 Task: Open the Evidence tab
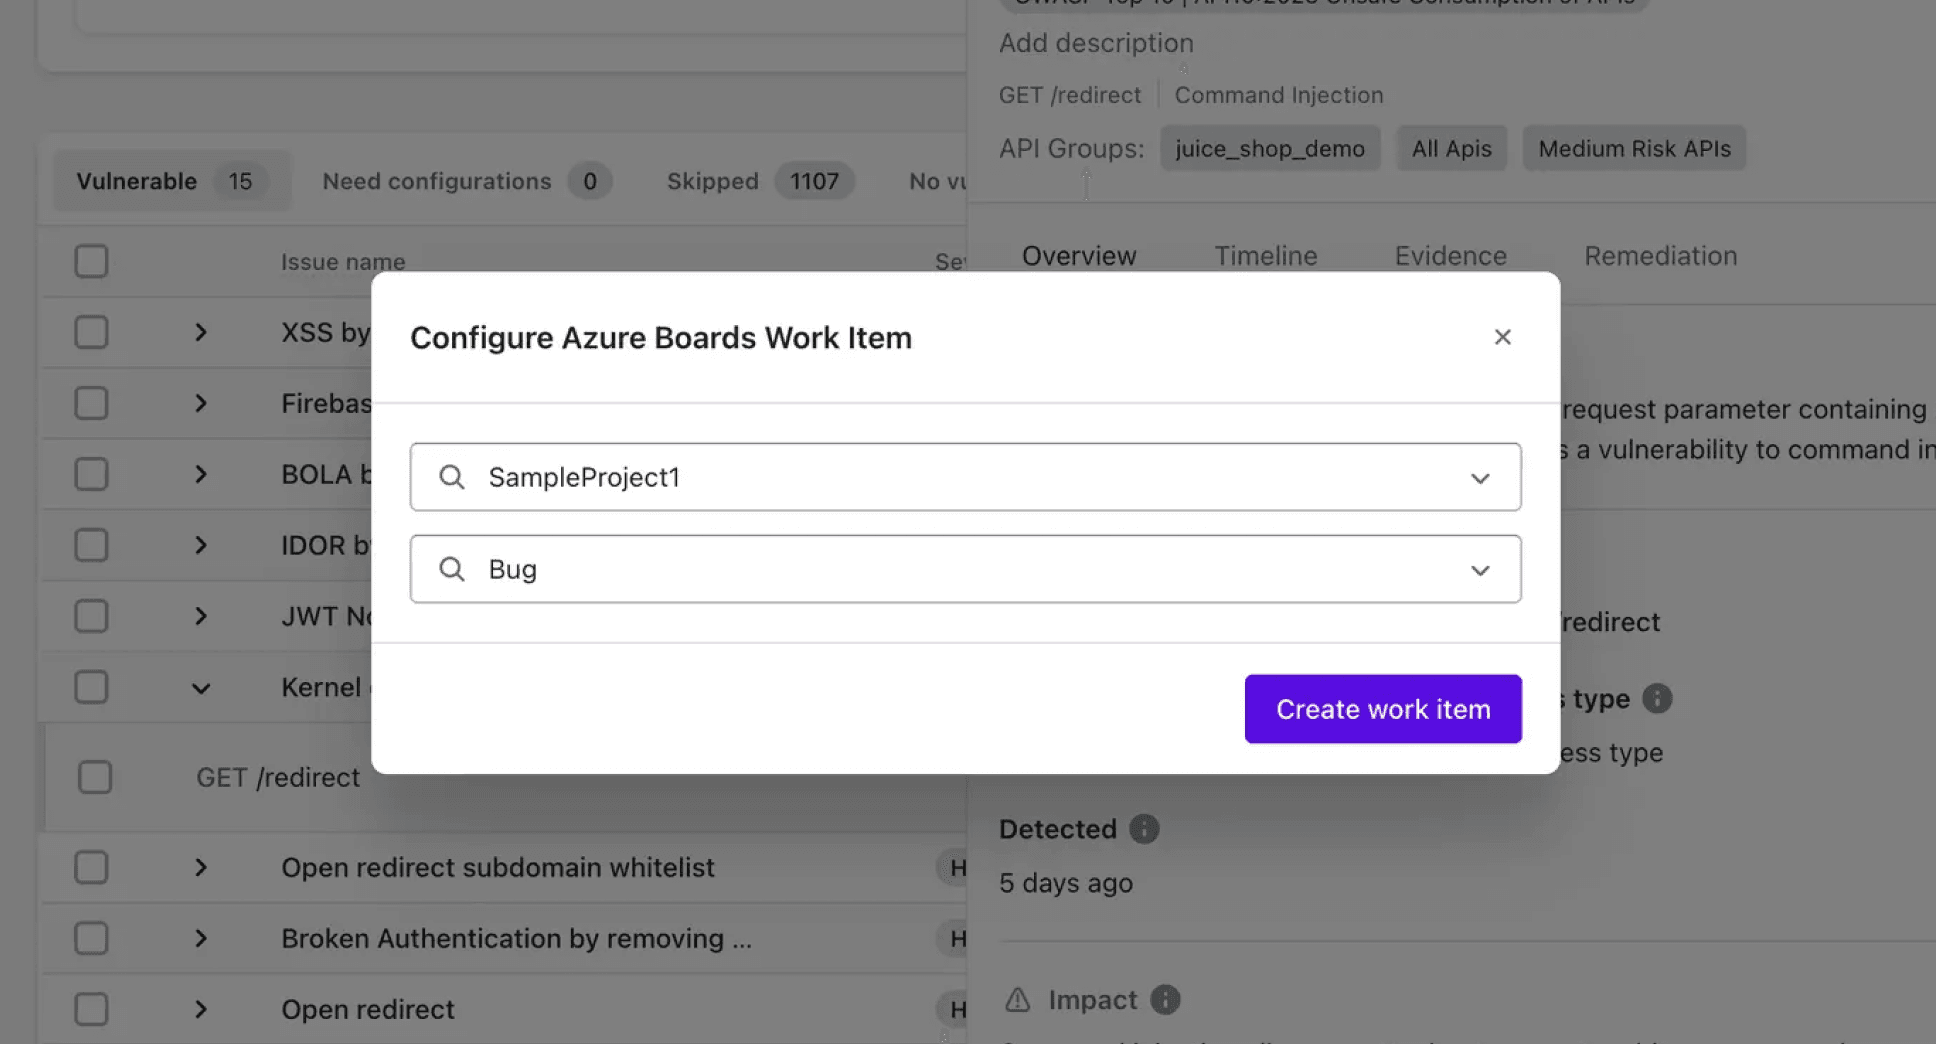(1450, 256)
